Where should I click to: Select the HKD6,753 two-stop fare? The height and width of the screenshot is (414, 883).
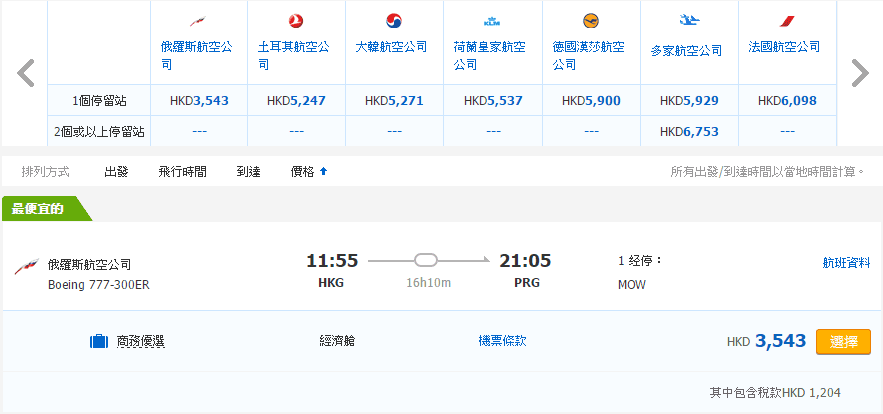pyautogui.click(x=689, y=132)
